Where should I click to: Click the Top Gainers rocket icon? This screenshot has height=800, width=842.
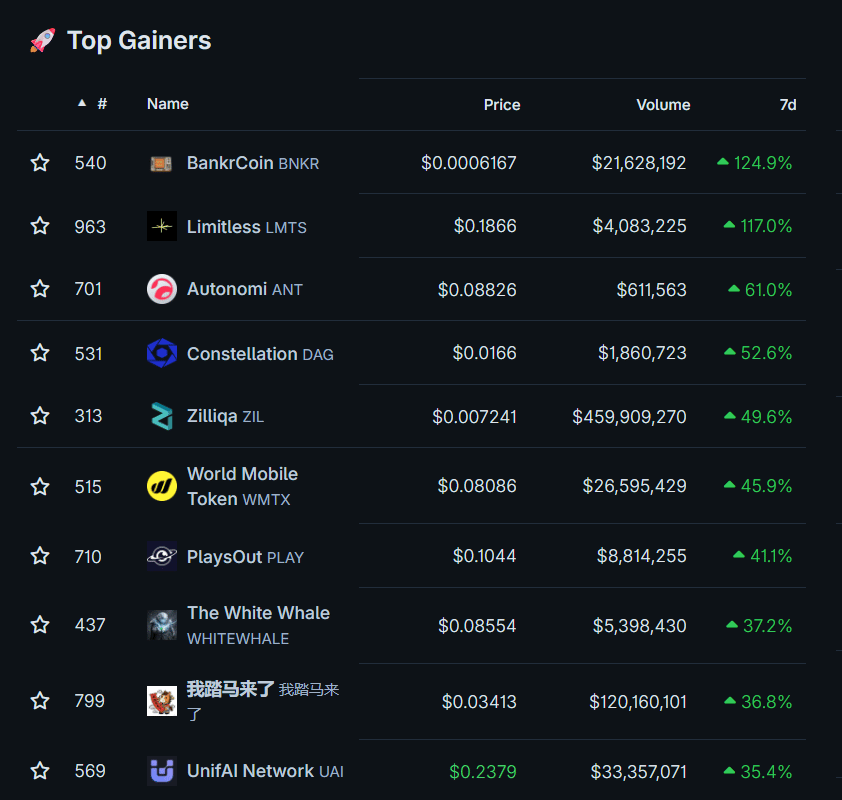click(x=43, y=40)
